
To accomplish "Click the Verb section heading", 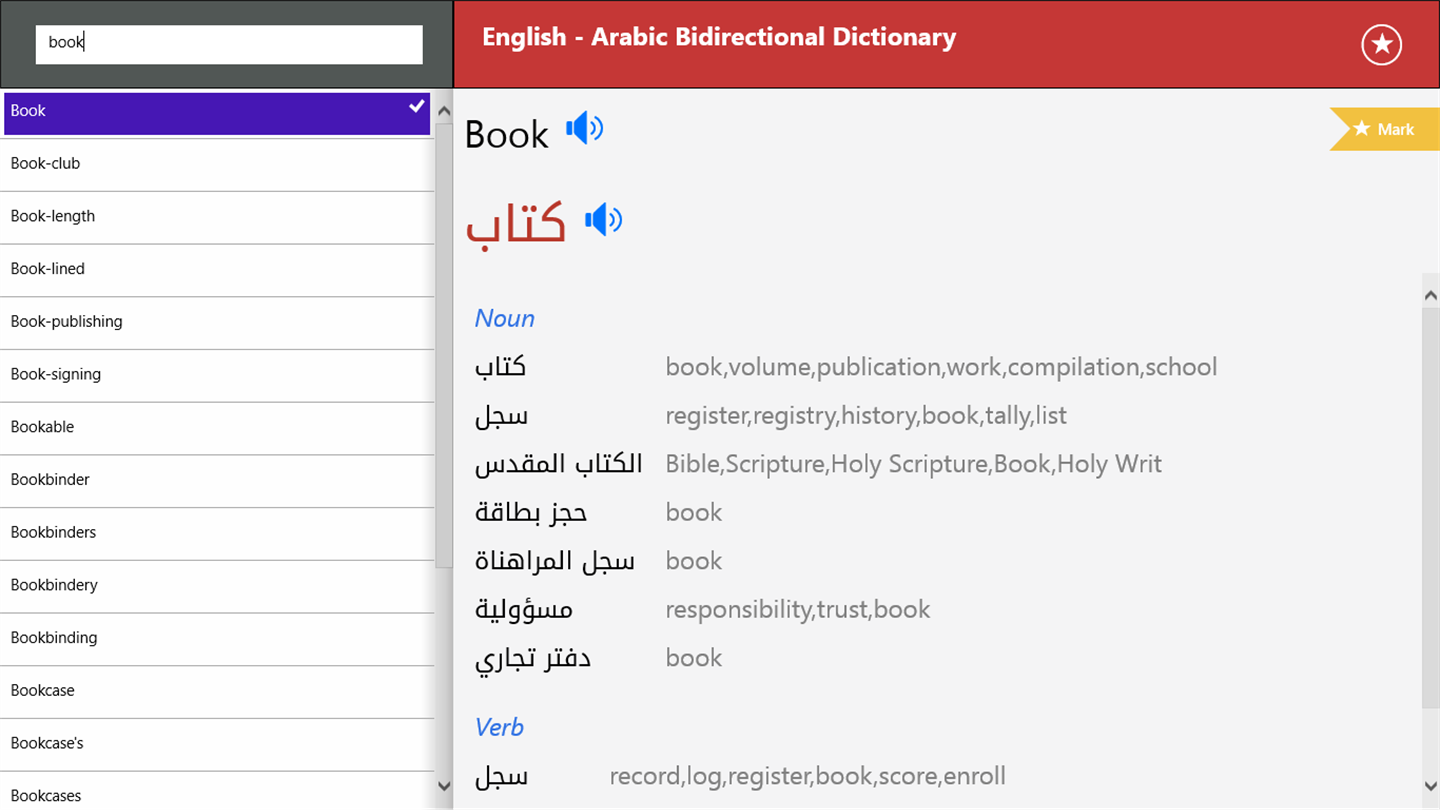I will 499,727.
